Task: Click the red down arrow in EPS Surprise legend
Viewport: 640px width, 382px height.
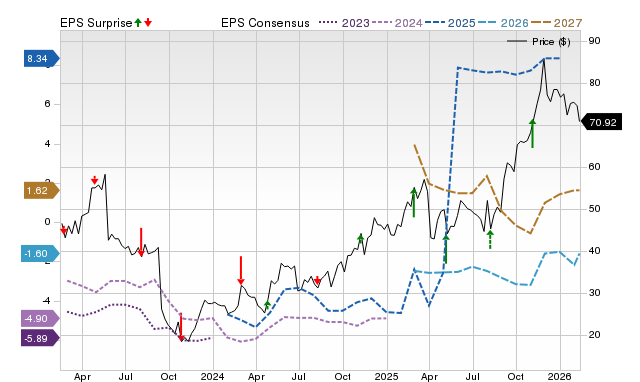Action: coord(148,22)
